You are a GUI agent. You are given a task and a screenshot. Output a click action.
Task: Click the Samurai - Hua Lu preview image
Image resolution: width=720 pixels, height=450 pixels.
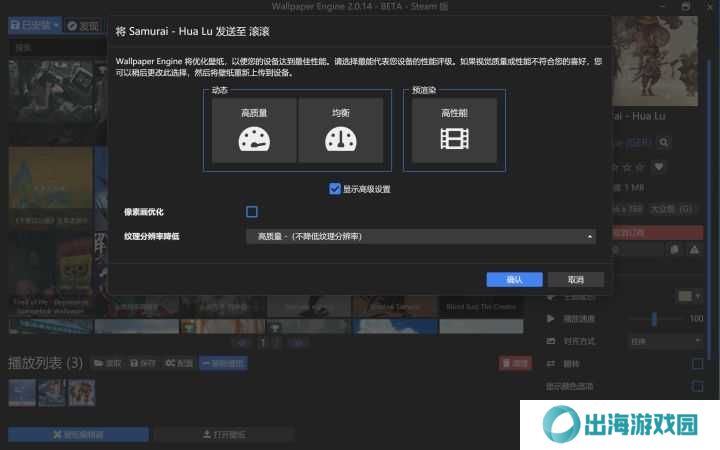[x=655, y=61]
